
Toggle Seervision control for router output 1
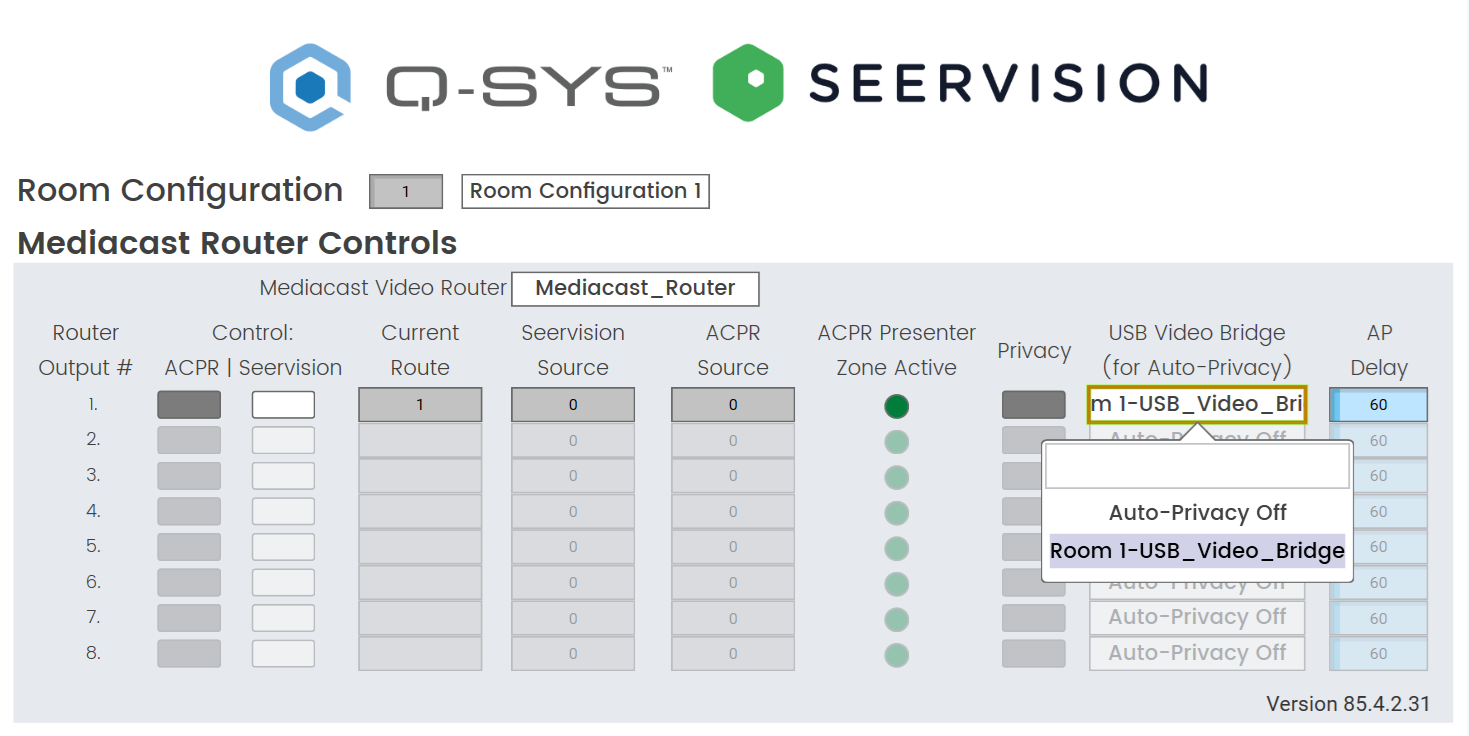click(x=283, y=405)
